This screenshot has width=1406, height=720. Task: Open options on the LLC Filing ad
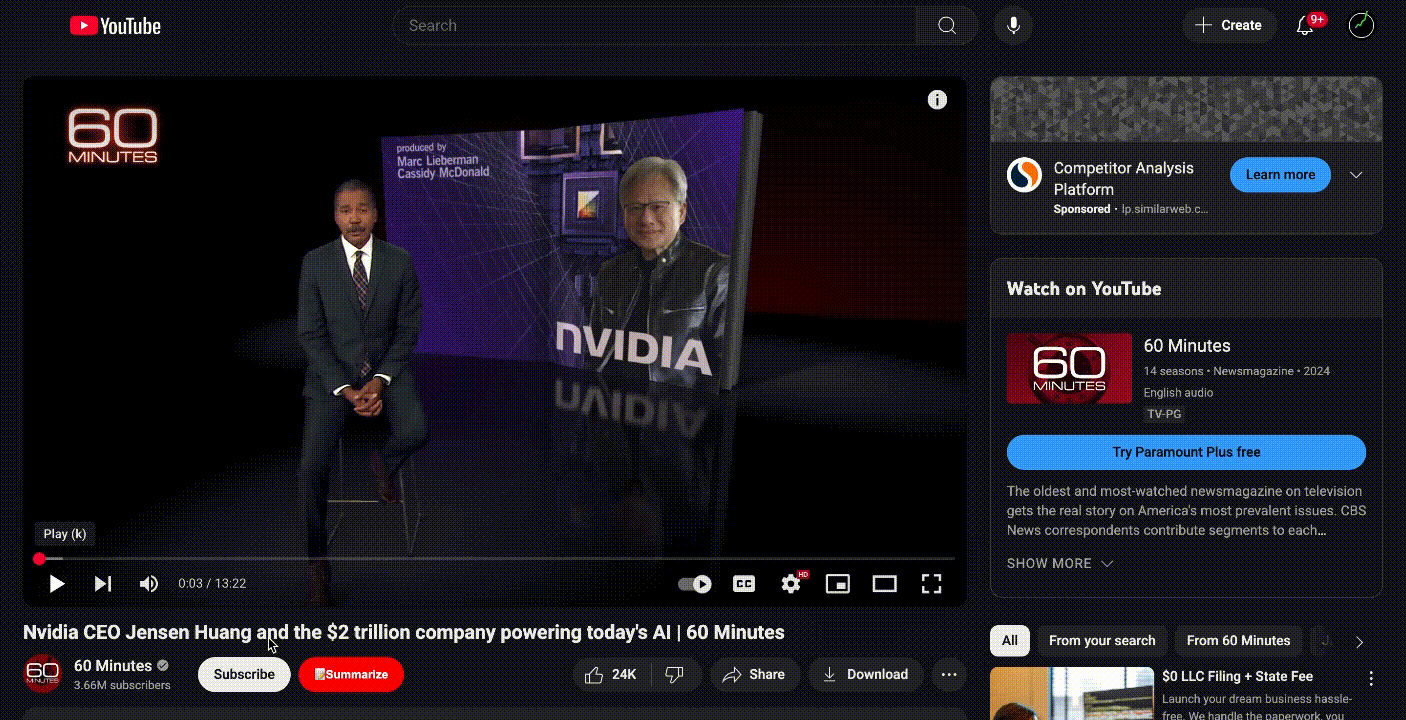(x=1369, y=678)
